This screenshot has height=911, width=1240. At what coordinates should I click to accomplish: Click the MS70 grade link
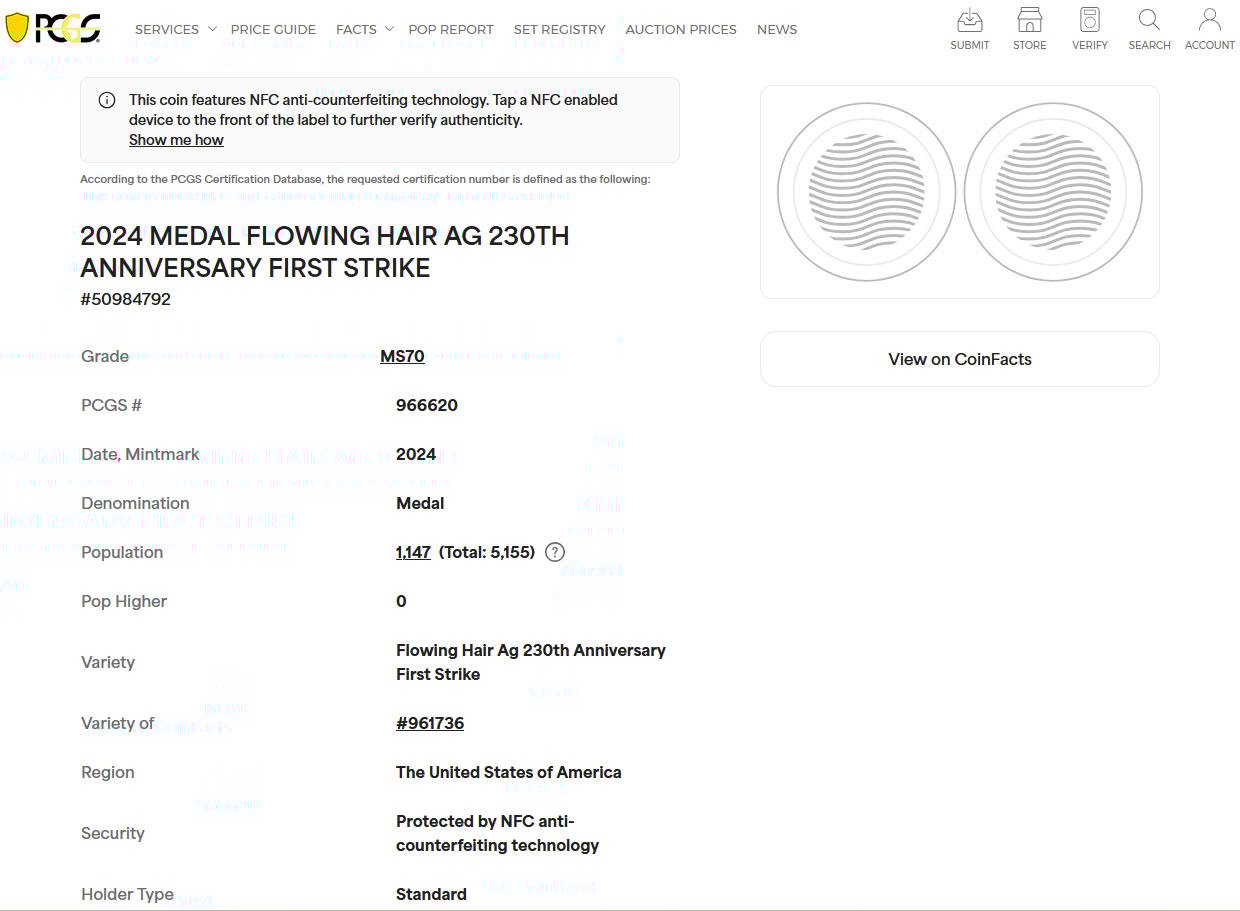402,356
